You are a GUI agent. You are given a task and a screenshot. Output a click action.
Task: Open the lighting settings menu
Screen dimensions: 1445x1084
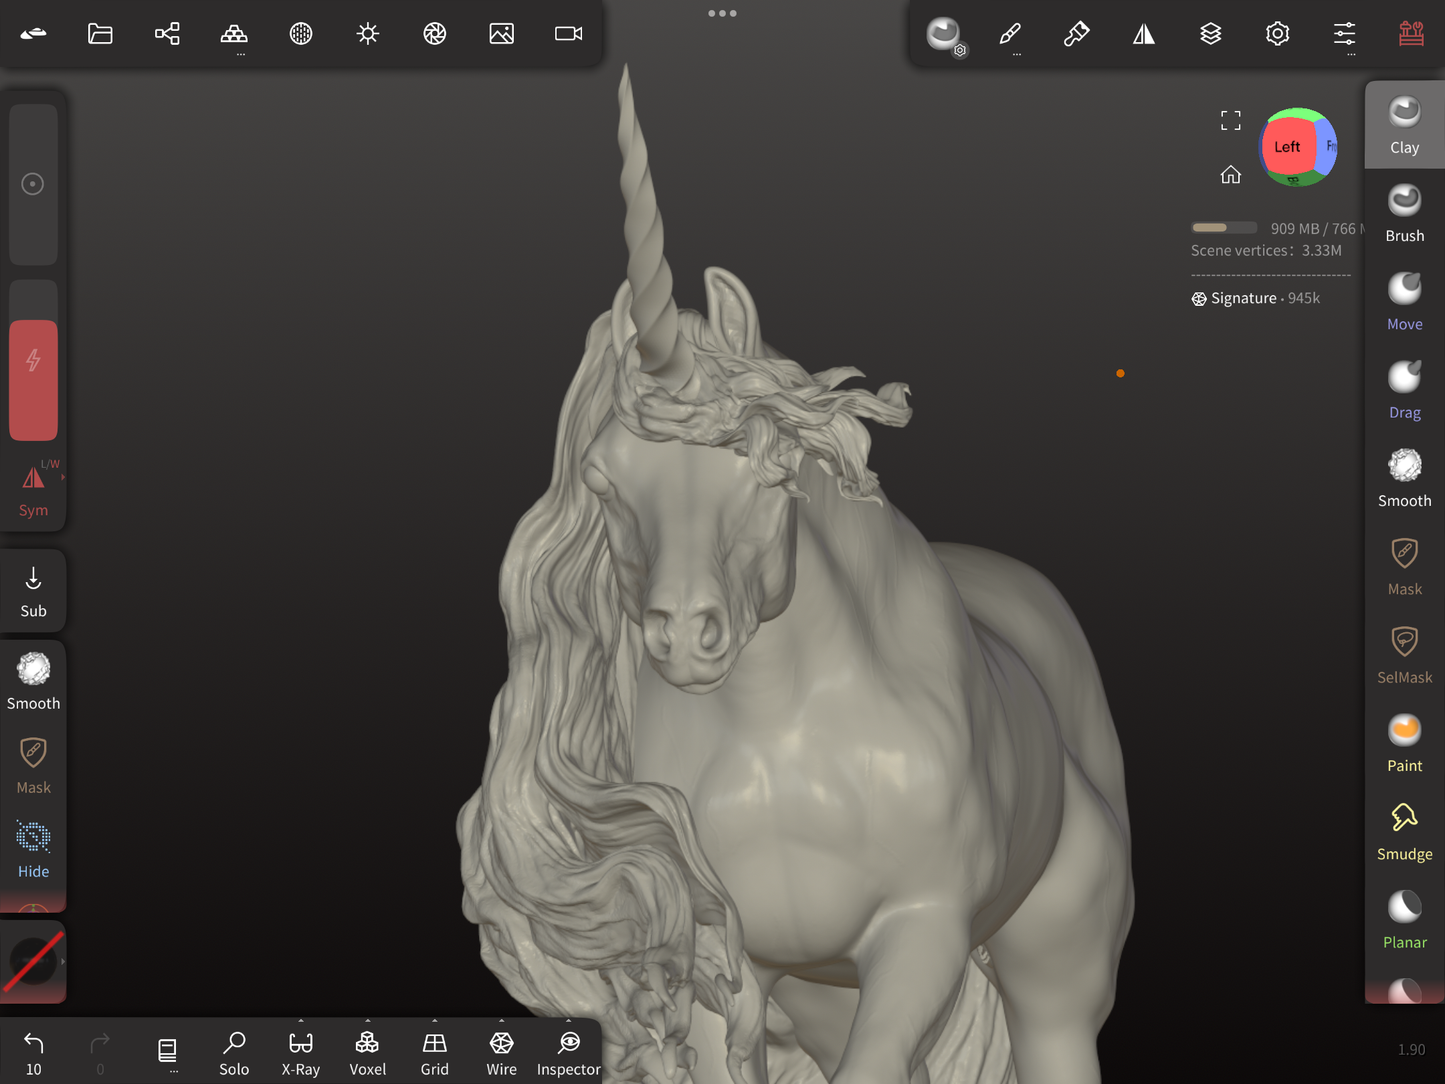pyautogui.click(x=367, y=34)
